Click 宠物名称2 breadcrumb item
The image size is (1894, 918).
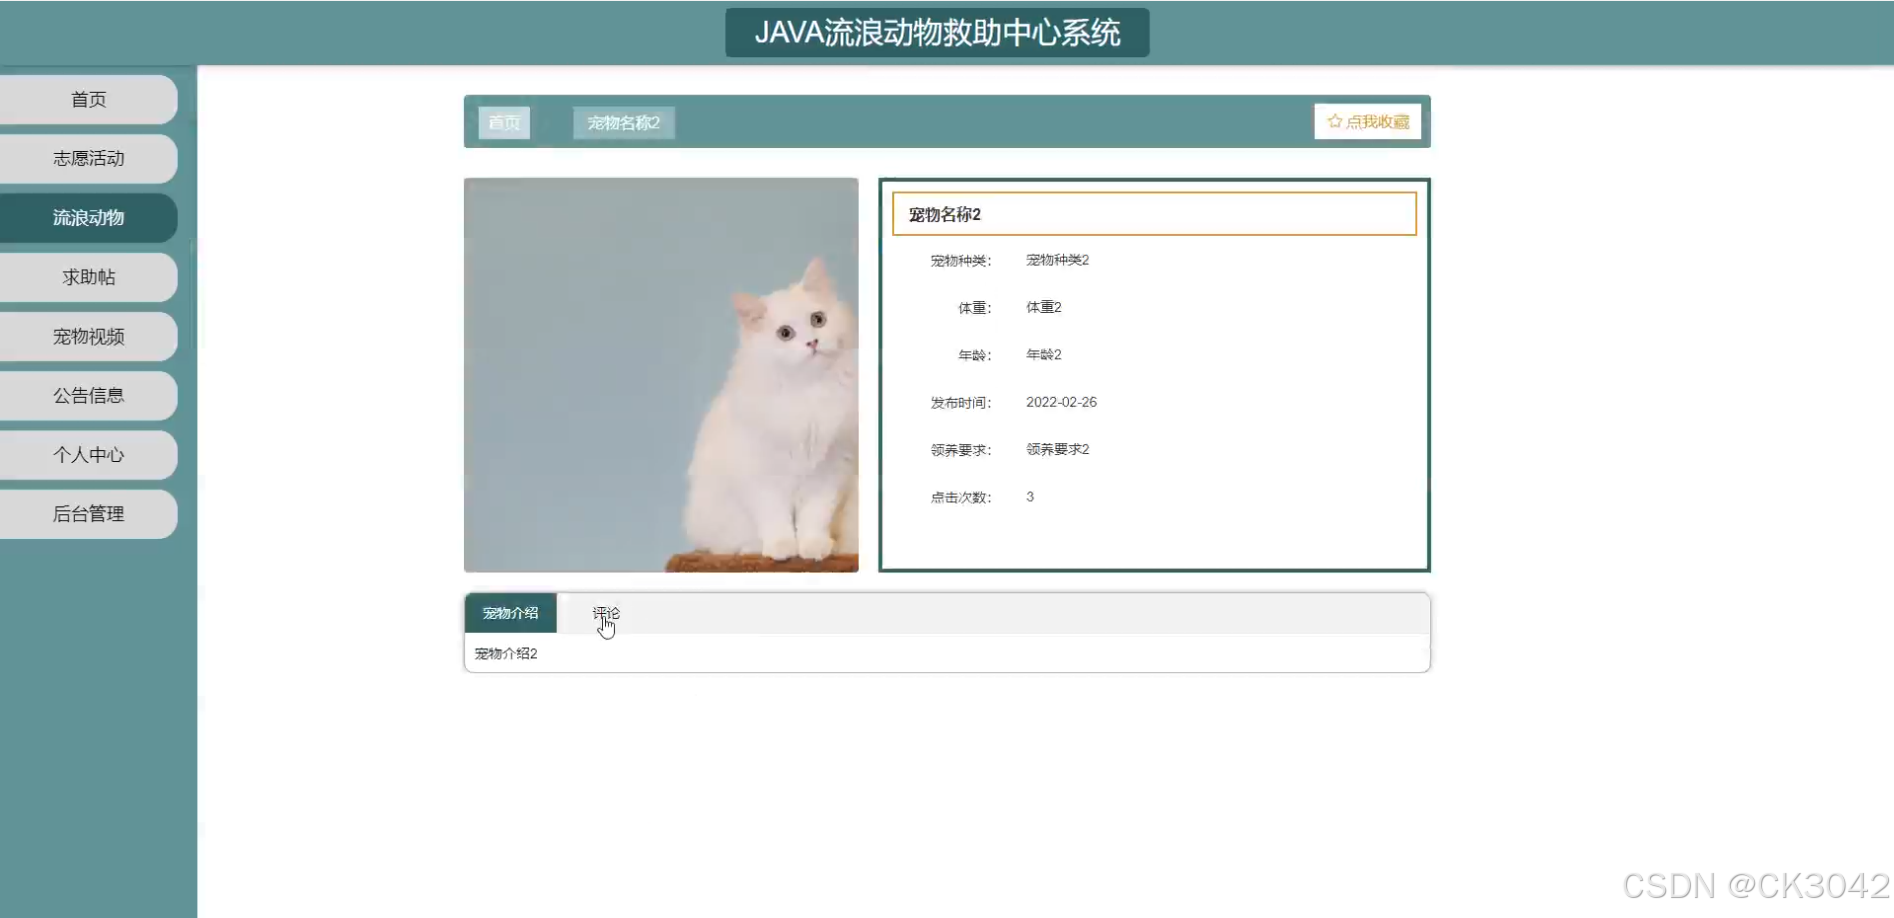pos(622,122)
